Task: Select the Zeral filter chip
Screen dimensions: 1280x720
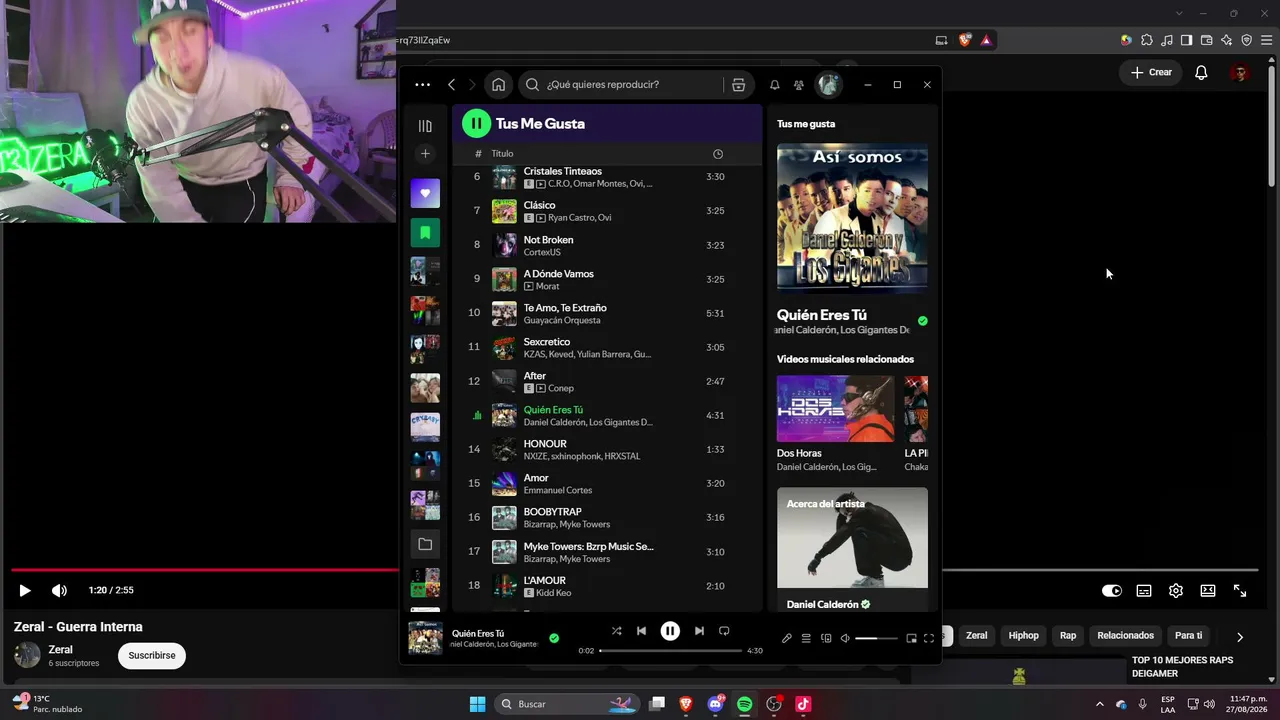Action: [977, 636]
